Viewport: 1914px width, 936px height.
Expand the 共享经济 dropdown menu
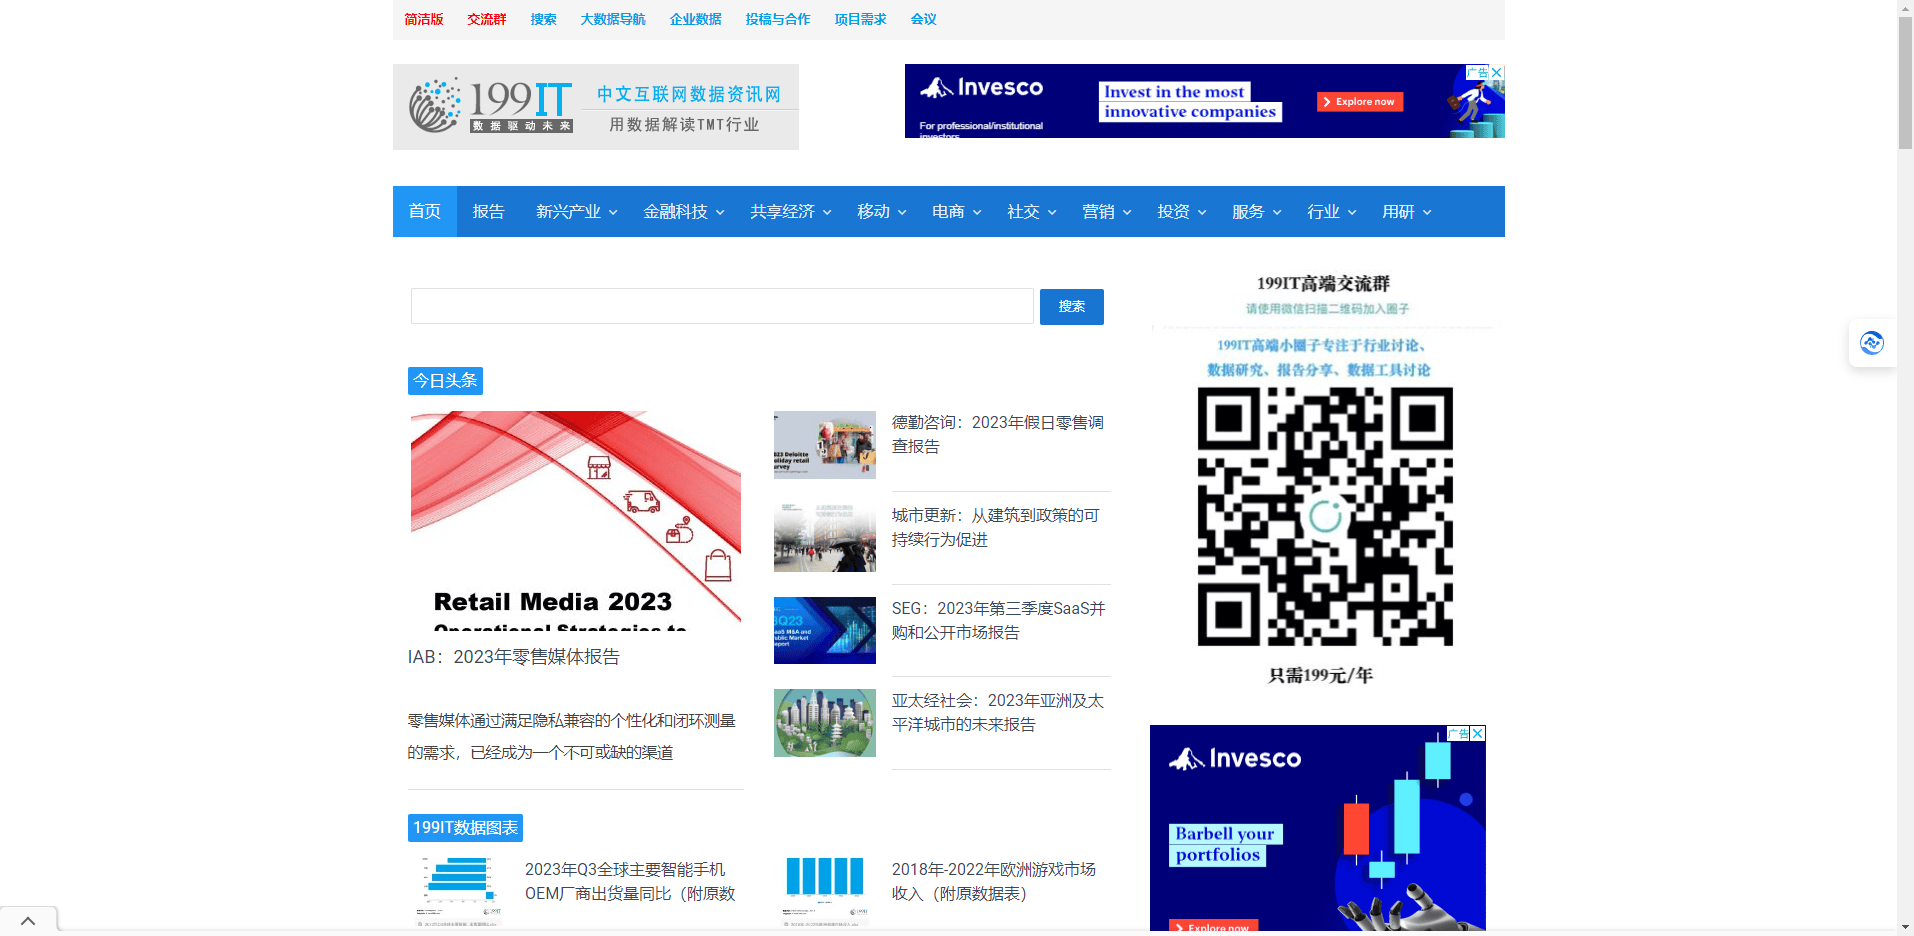790,212
